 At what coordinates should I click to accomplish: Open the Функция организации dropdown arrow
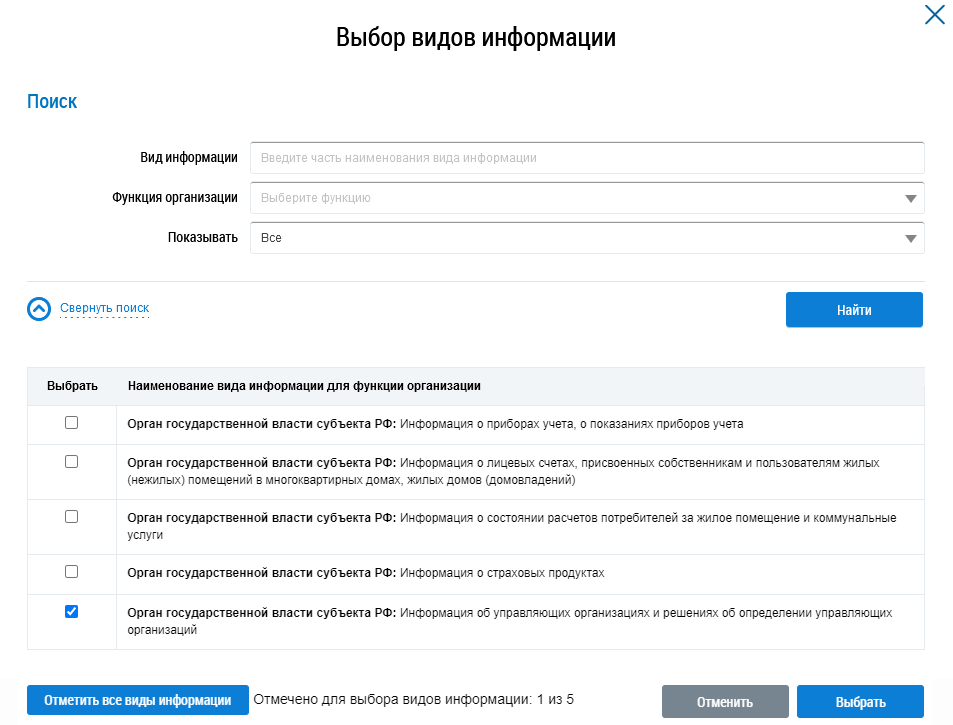tap(910, 198)
